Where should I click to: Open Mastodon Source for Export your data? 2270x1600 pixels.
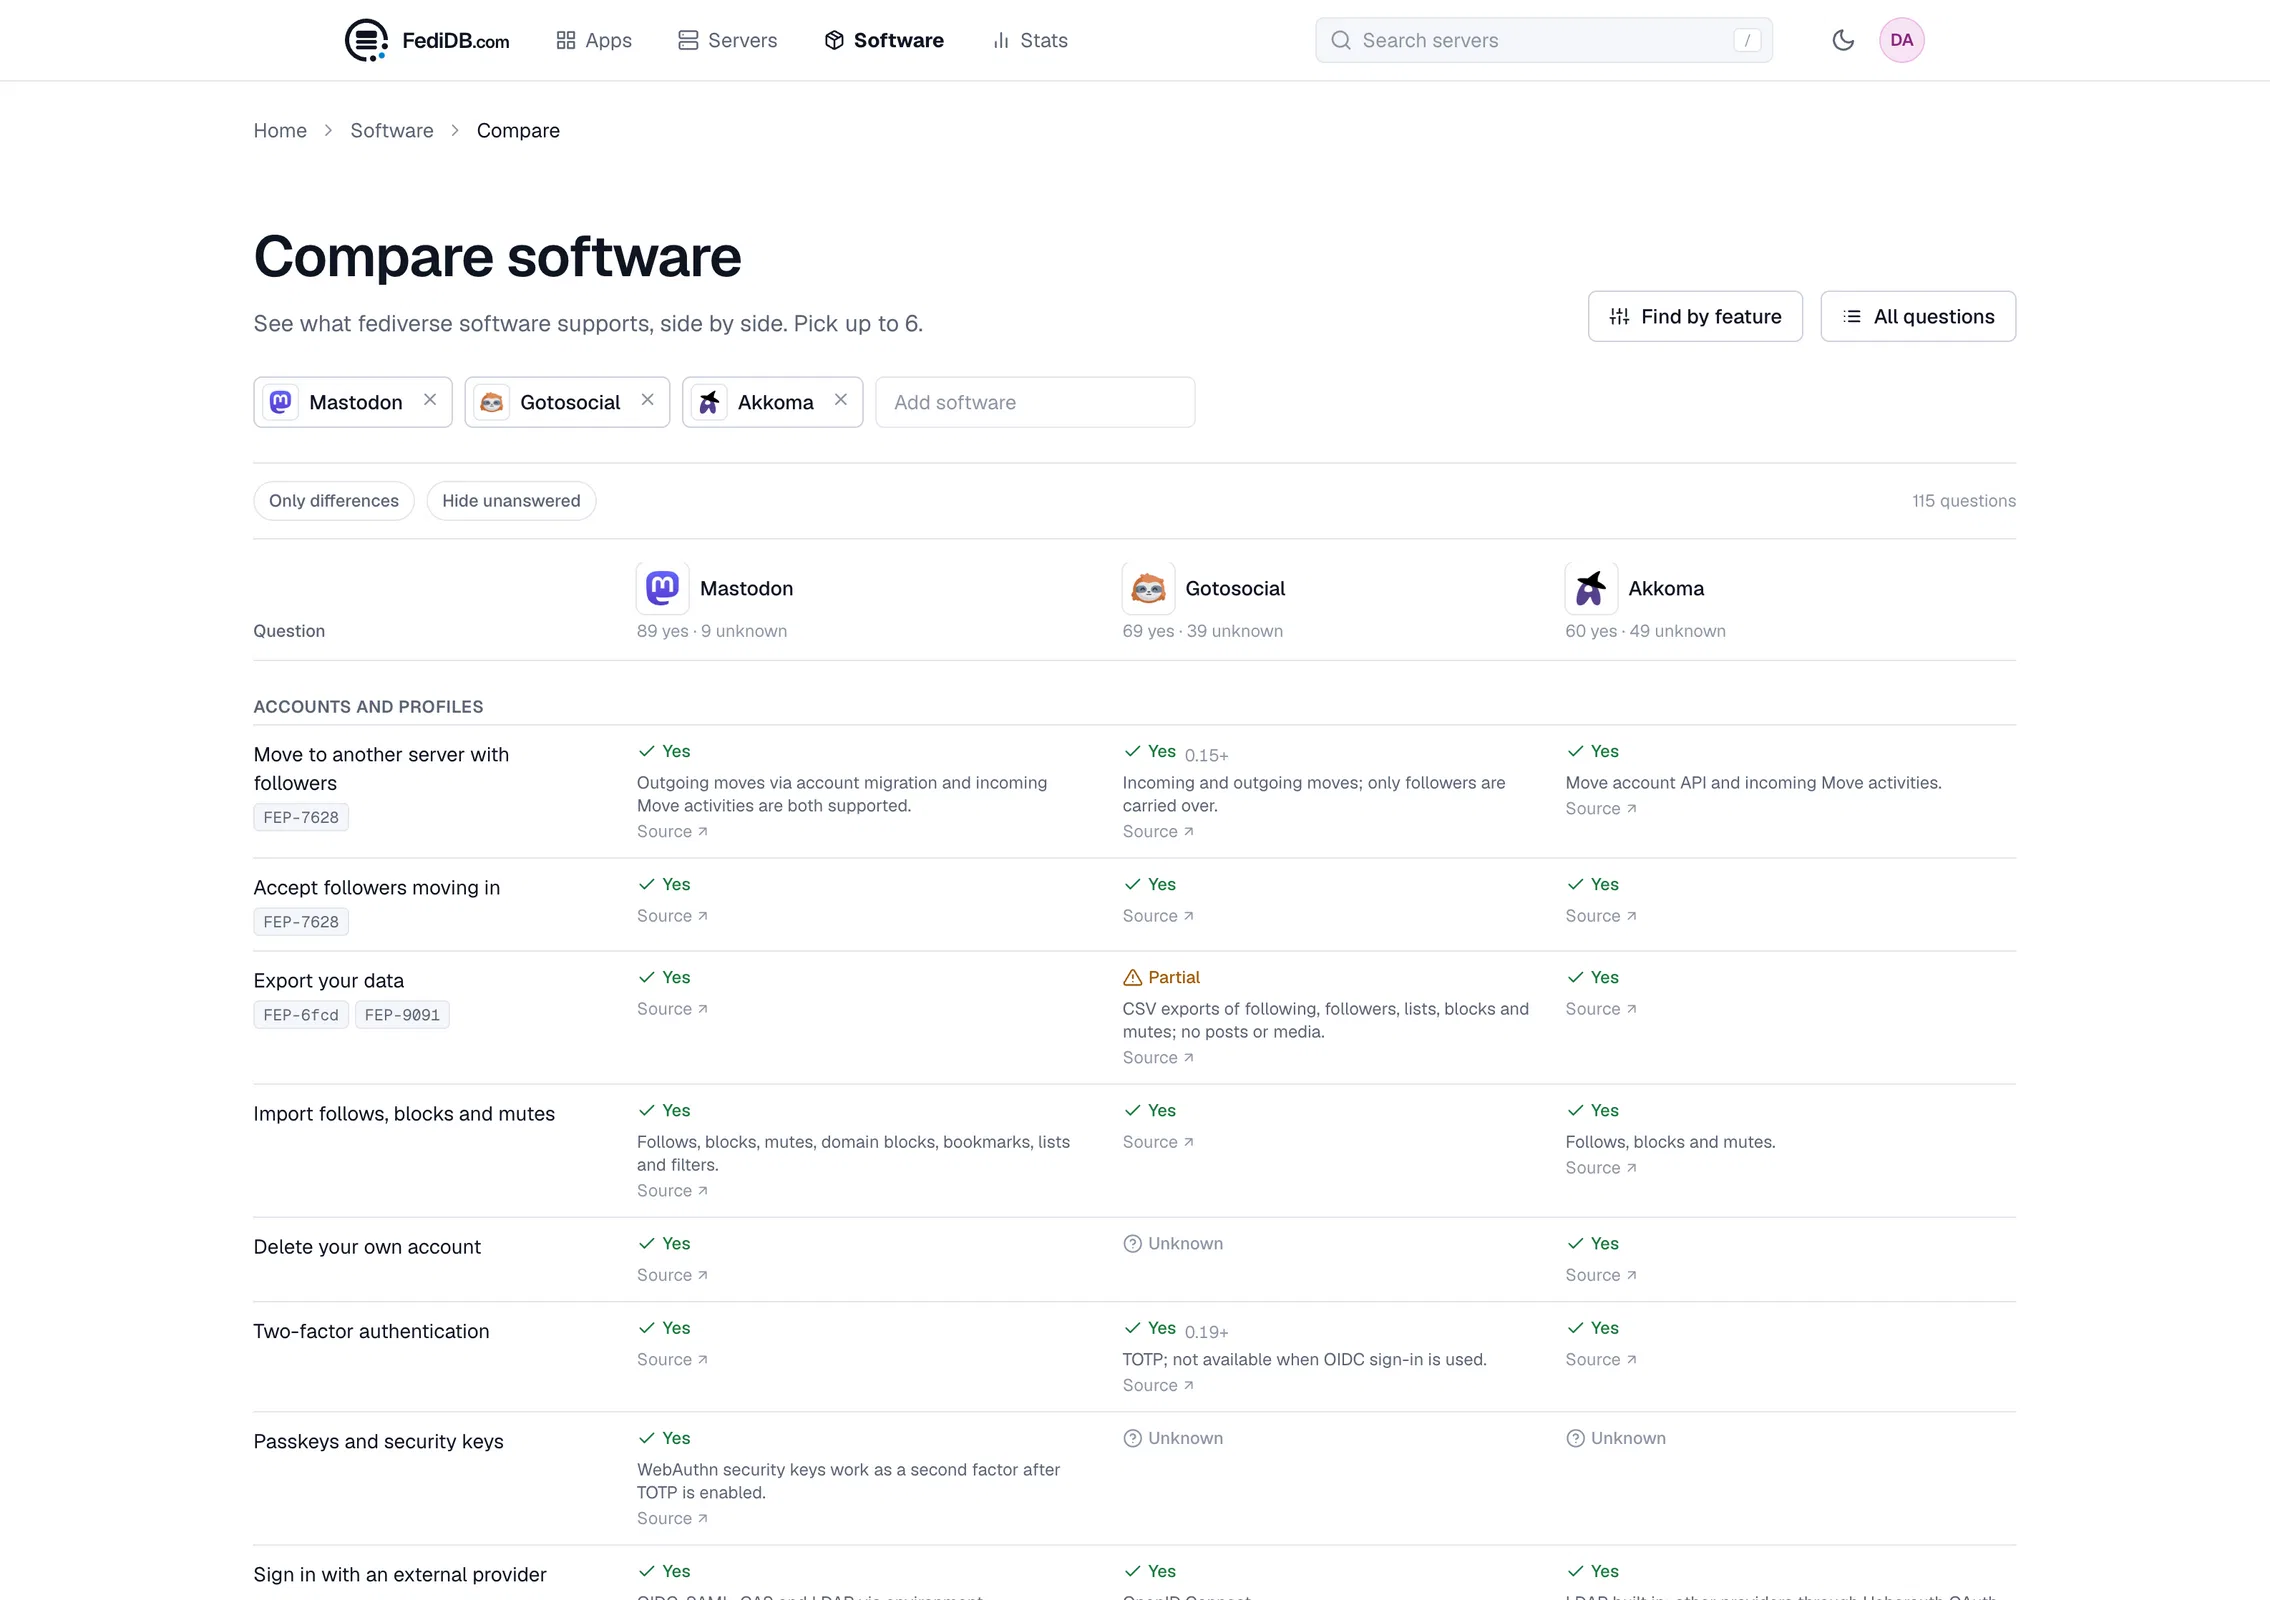(x=672, y=1008)
